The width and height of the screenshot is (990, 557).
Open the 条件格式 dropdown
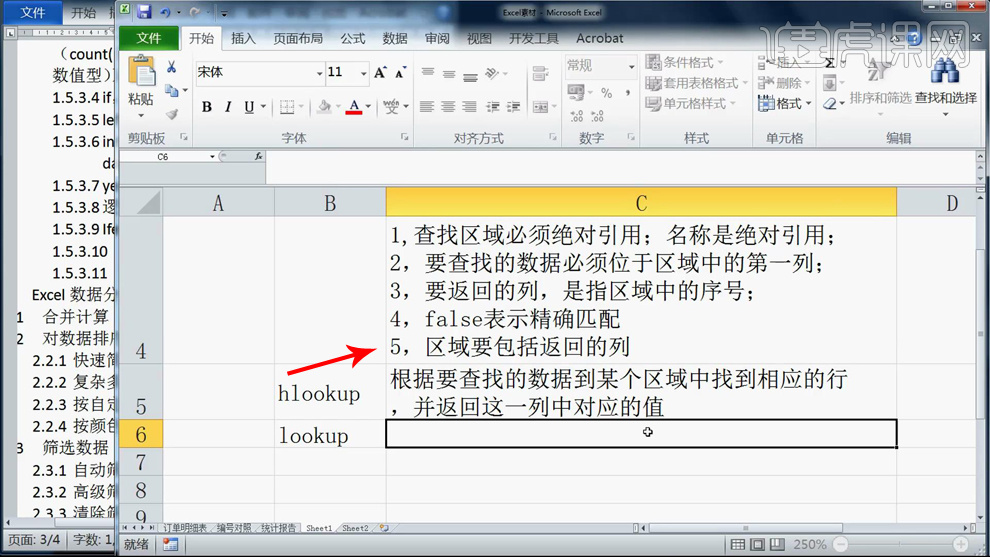[684, 63]
